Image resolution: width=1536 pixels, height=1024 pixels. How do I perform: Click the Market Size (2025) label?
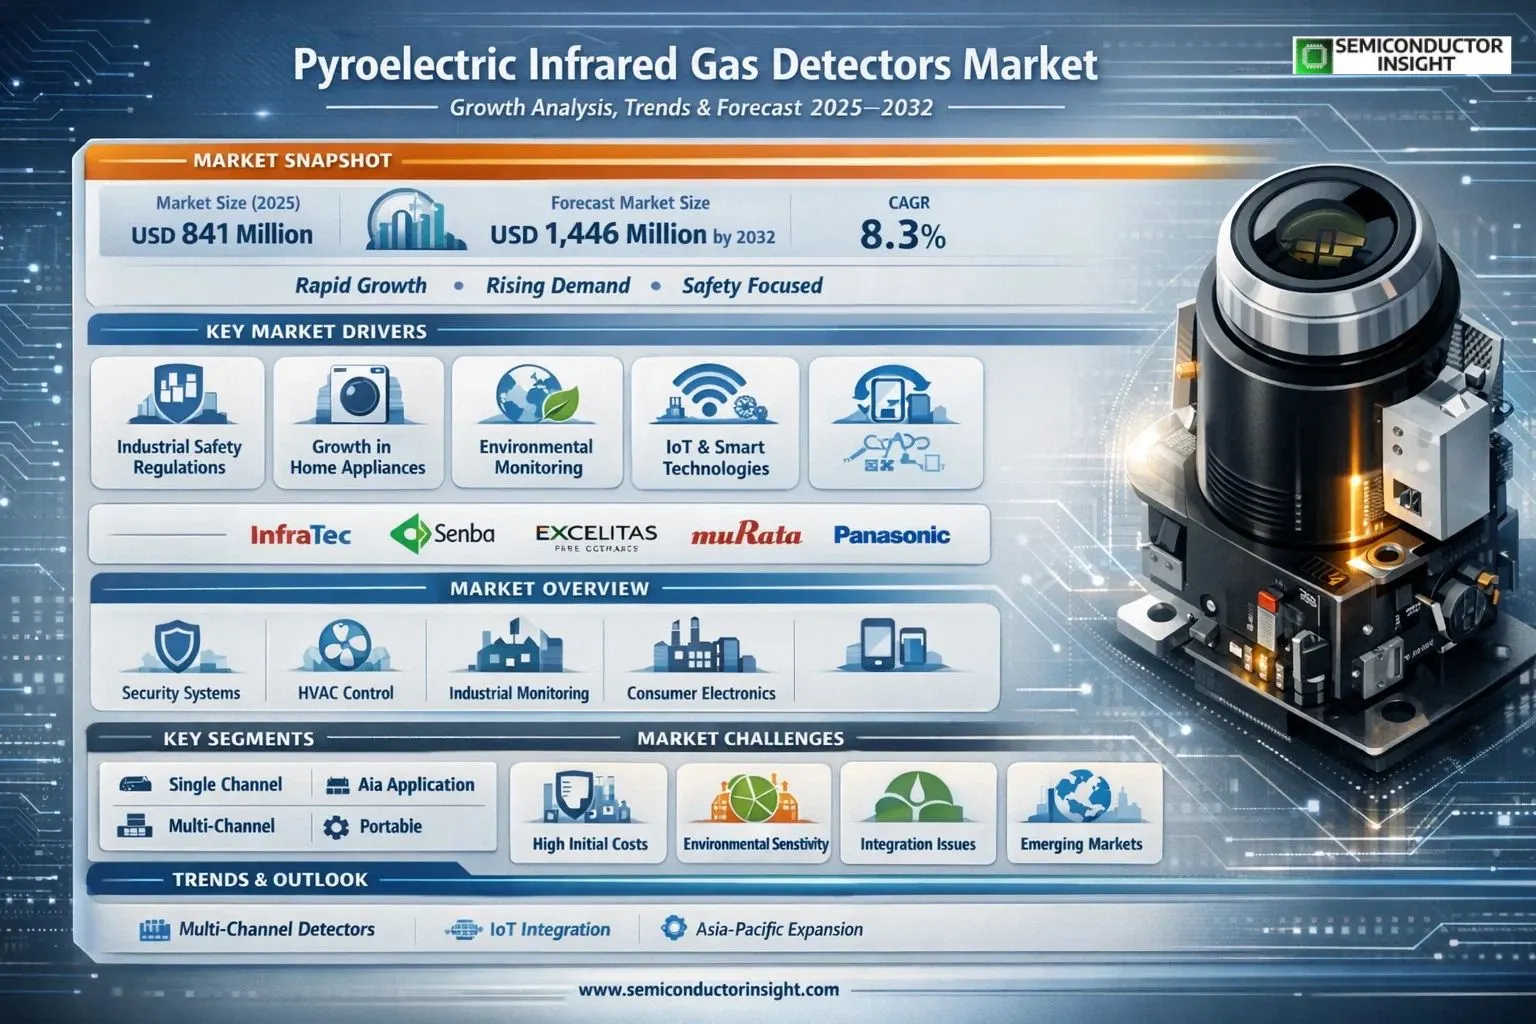pos(228,203)
